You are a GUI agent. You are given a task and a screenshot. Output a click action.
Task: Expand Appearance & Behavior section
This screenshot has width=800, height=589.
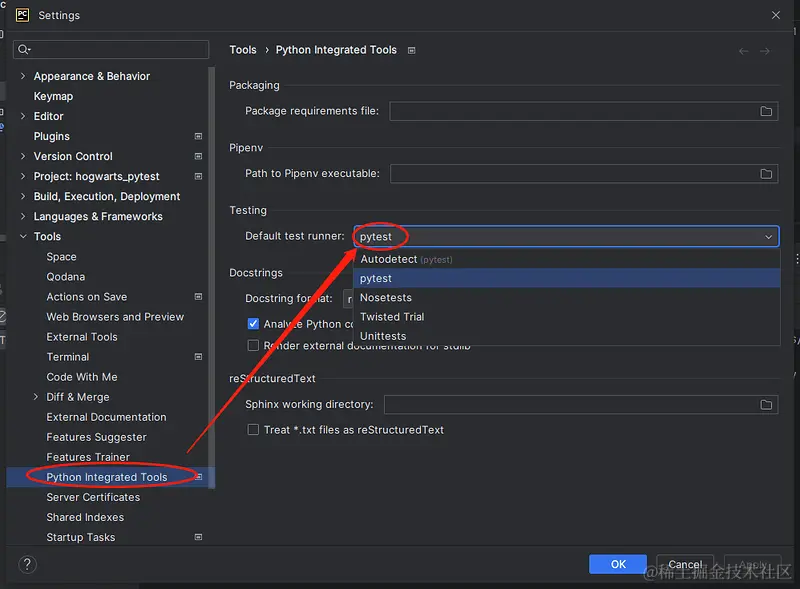(x=22, y=76)
